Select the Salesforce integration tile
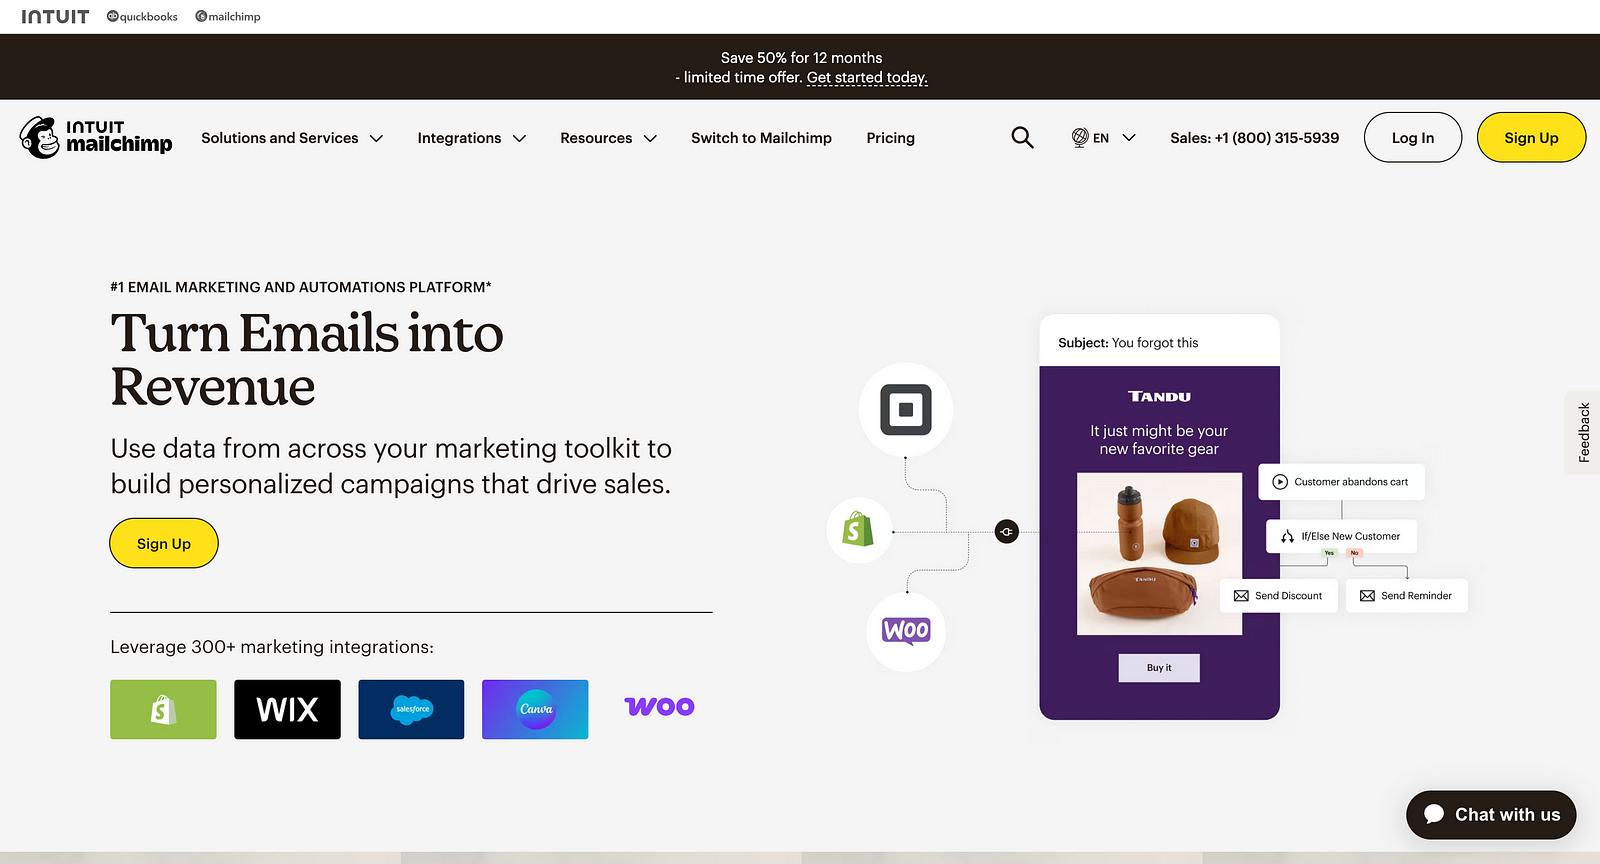 click(x=411, y=709)
